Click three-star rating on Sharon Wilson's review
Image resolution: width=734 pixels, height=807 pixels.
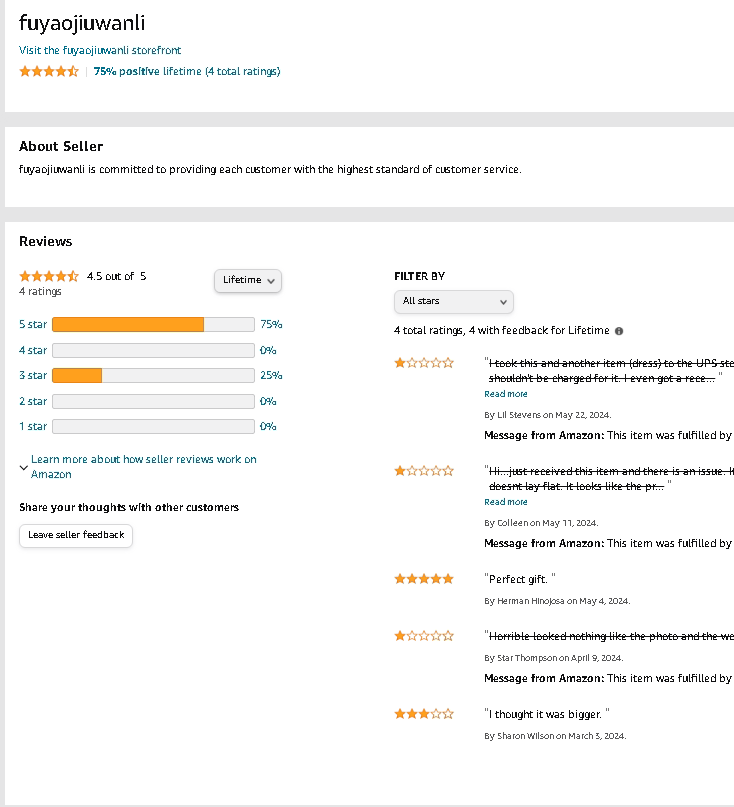click(x=424, y=714)
